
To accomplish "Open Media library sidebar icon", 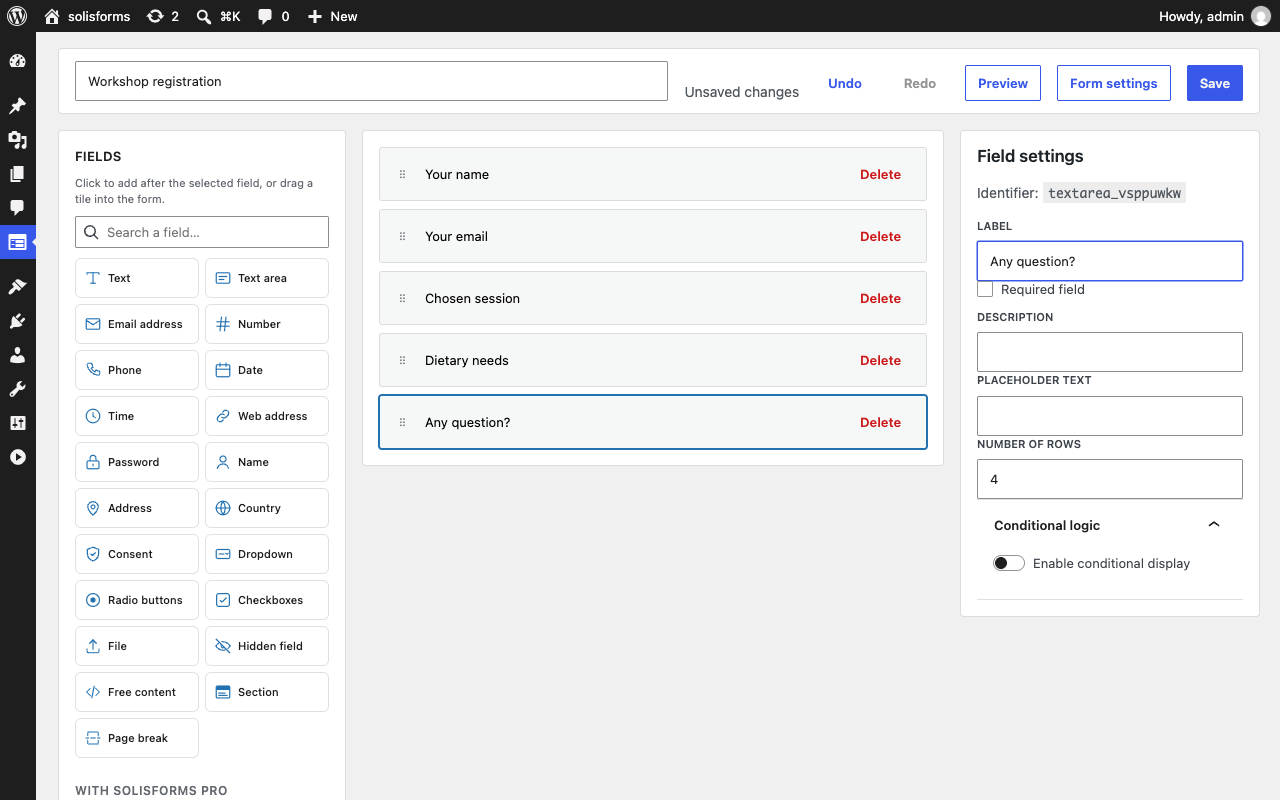I will tap(17, 140).
